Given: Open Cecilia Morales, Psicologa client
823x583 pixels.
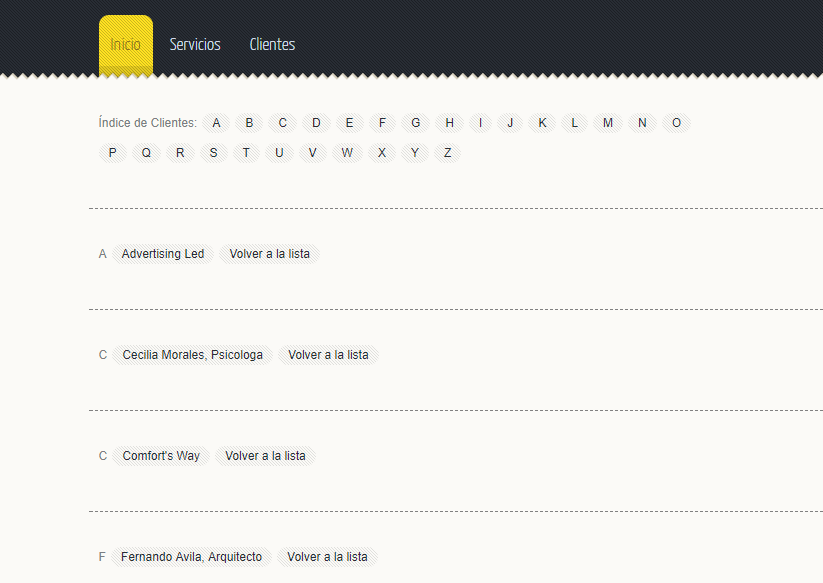Looking at the screenshot, I should [193, 355].
